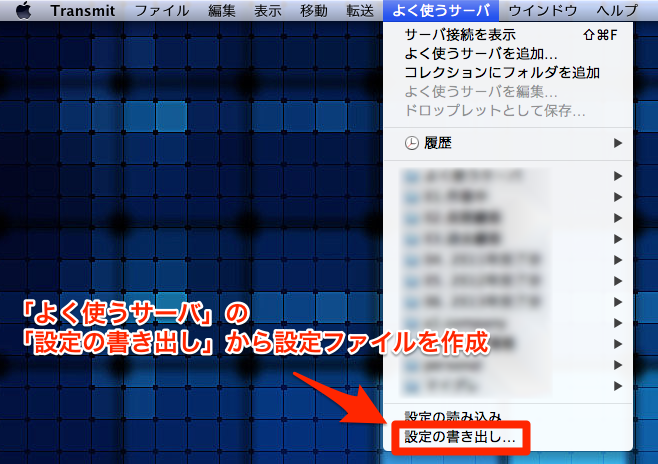Close the highlighted よく使うサーバ menu

439,10
